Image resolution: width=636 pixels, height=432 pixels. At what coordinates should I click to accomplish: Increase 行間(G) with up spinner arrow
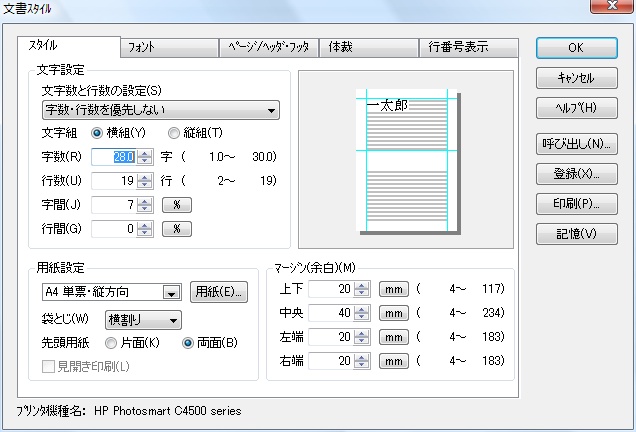[144, 225]
